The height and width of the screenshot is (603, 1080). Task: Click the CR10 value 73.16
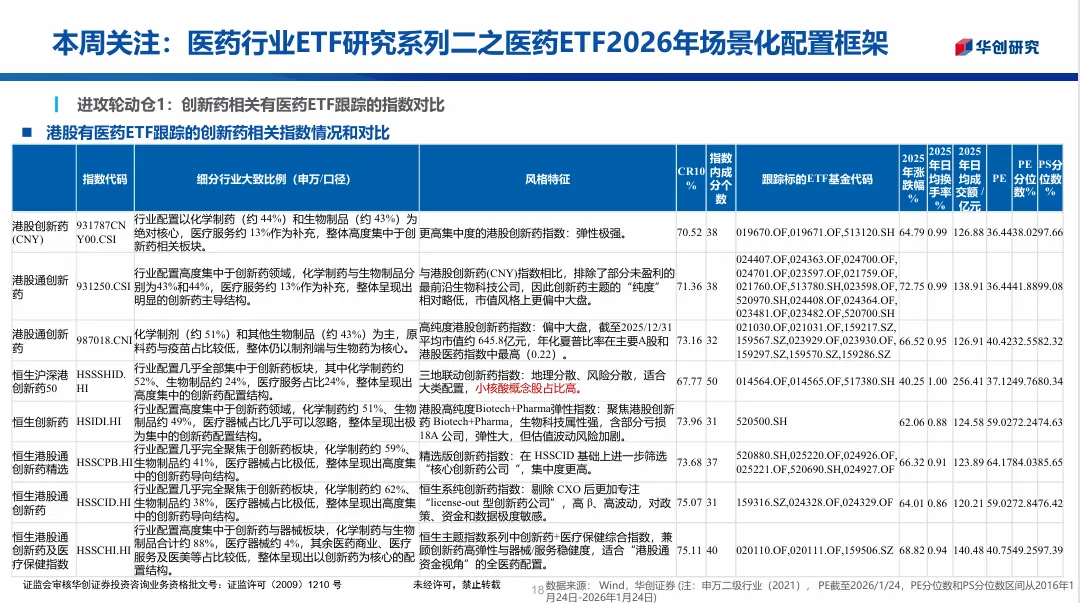(689, 340)
